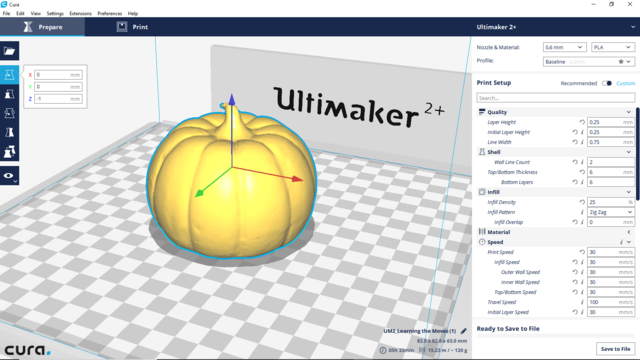Click the Infill Density value field

pyautogui.click(x=611, y=202)
